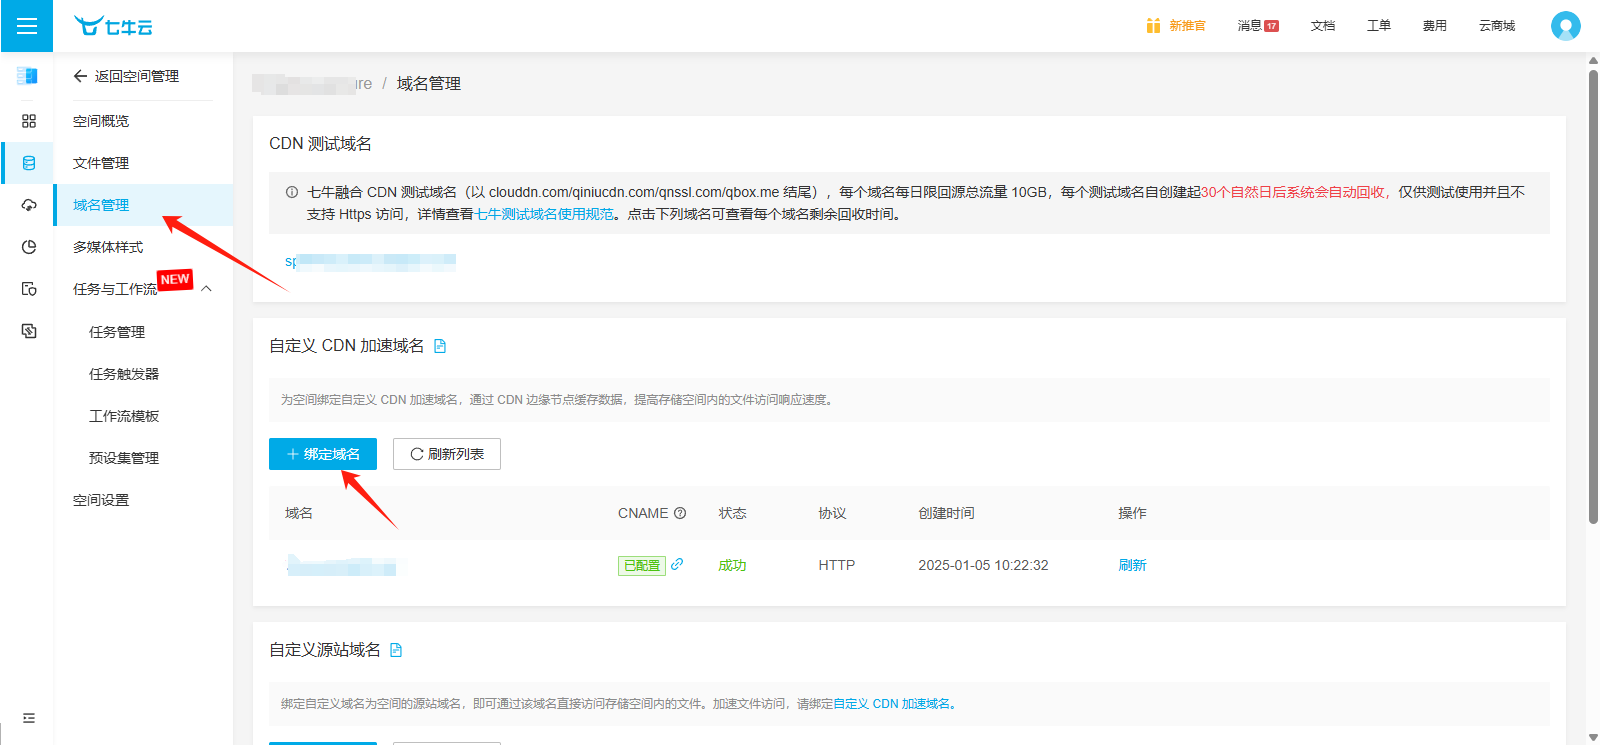
Task: Click the user avatar icon
Action: click(x=1565, y=26)
